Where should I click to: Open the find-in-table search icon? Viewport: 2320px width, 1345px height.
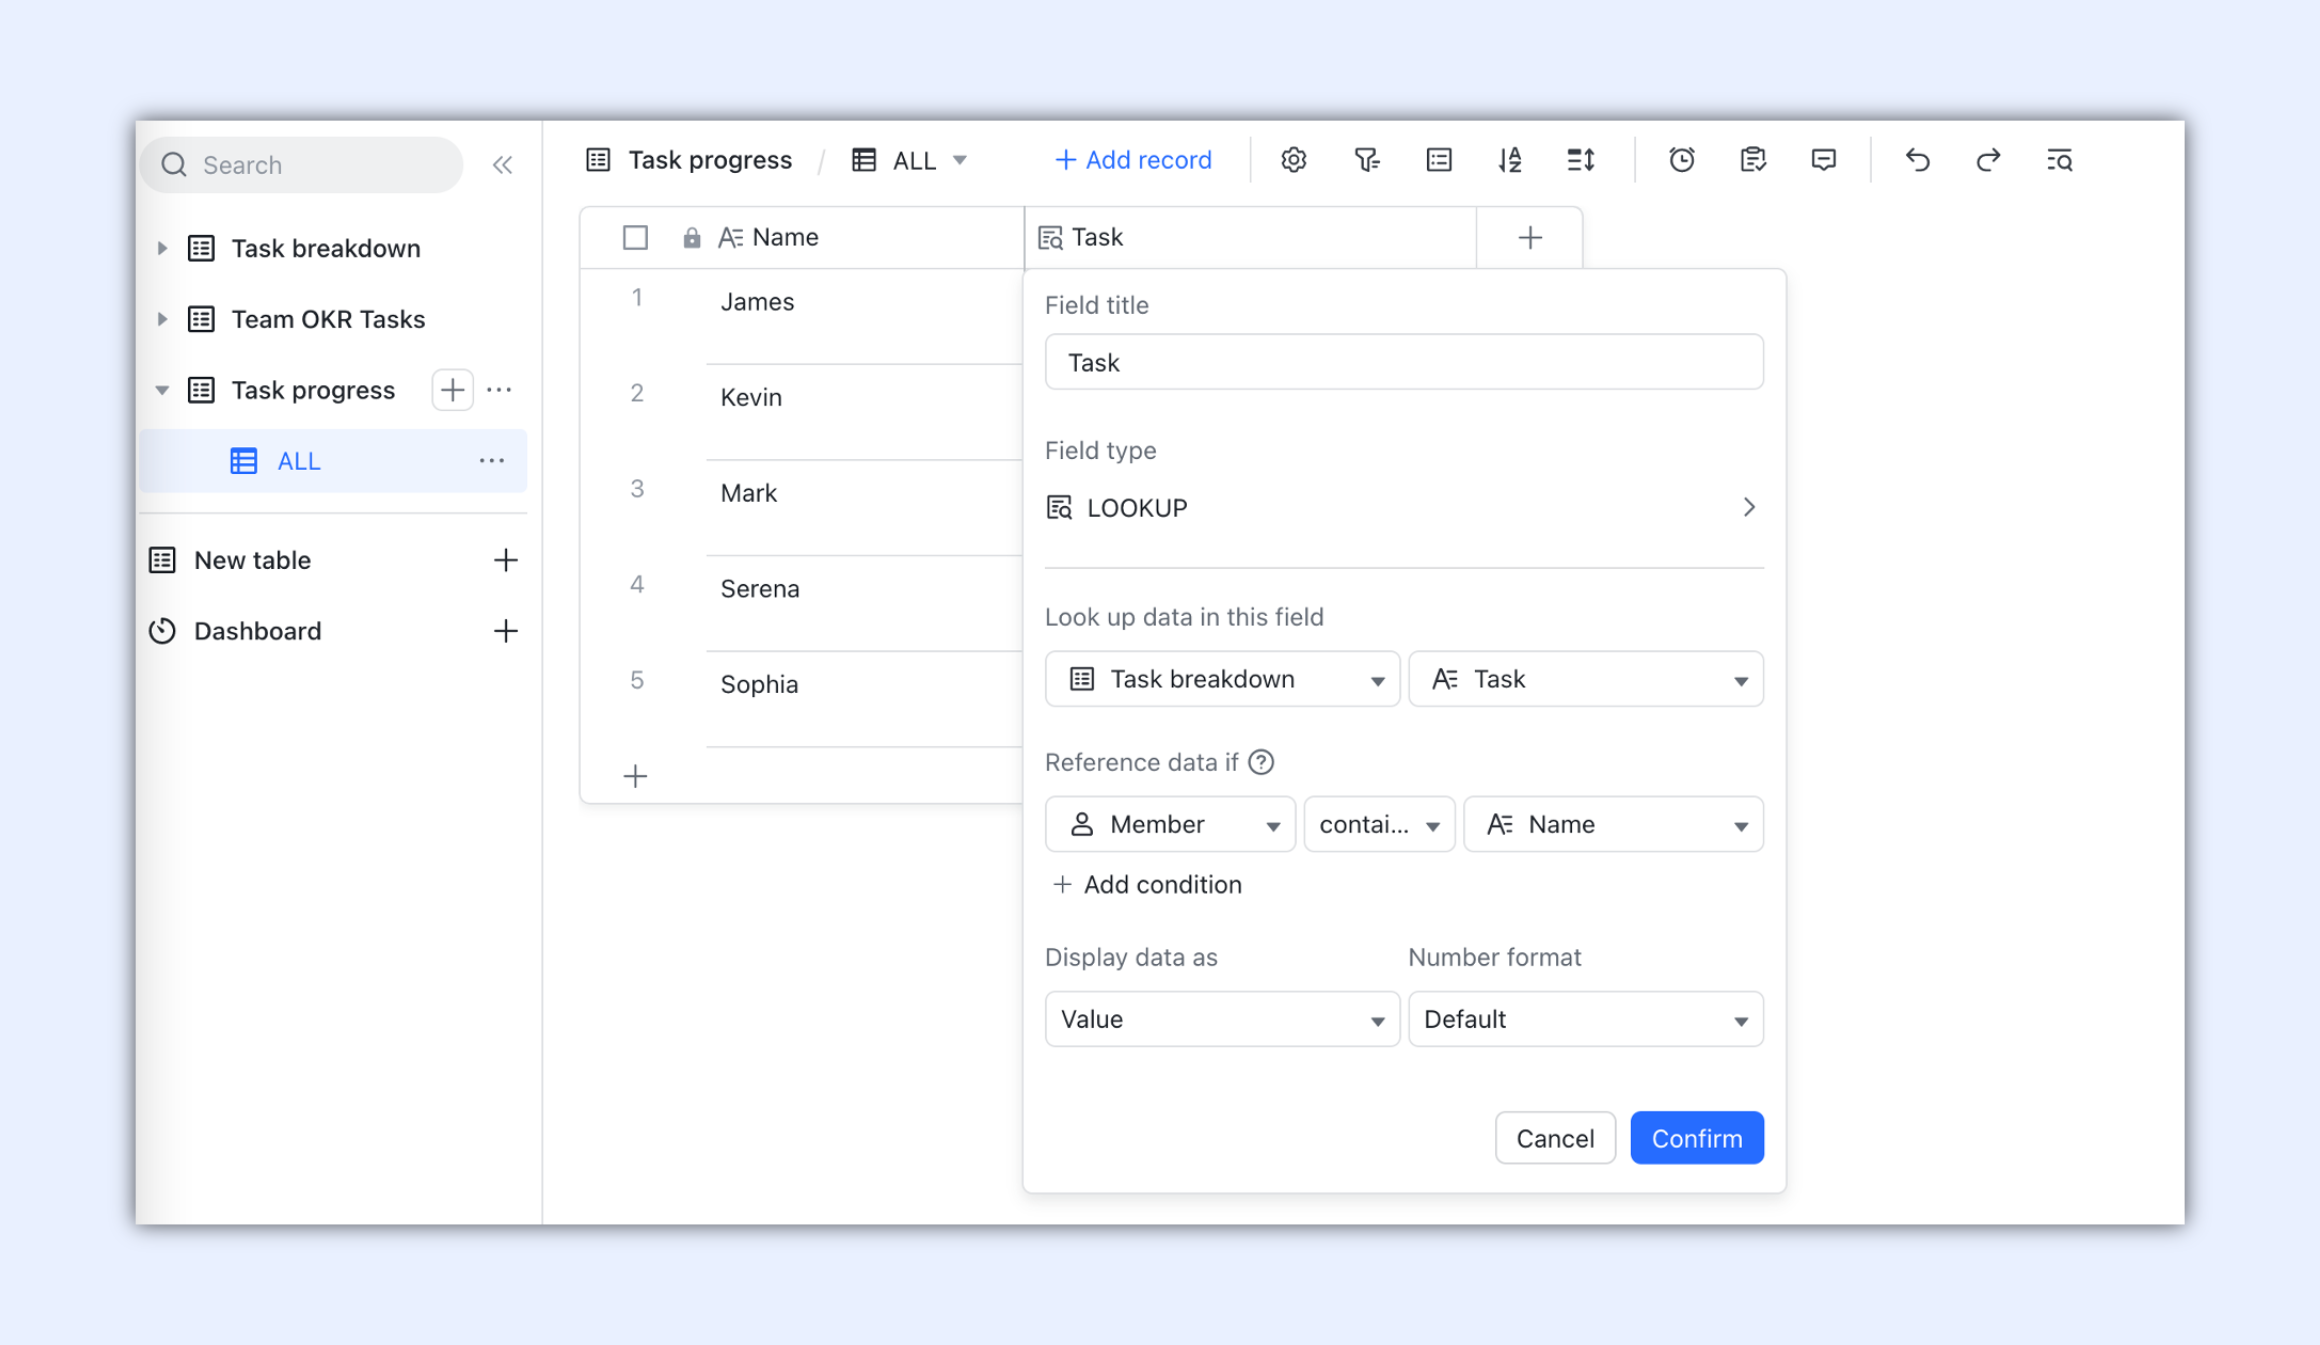(2059, 160)
